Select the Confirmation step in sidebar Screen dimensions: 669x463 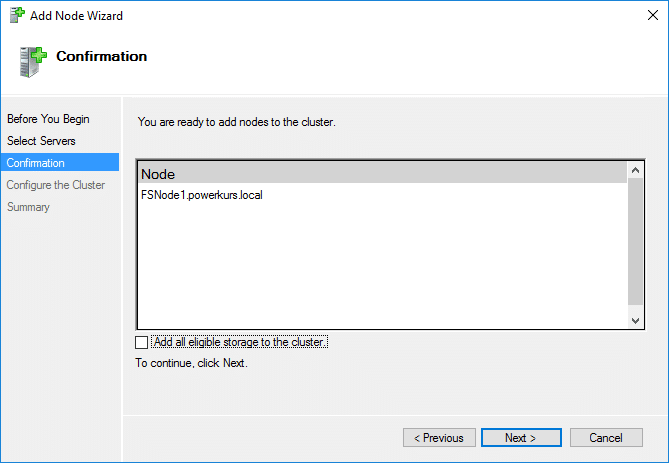point(60,163)
